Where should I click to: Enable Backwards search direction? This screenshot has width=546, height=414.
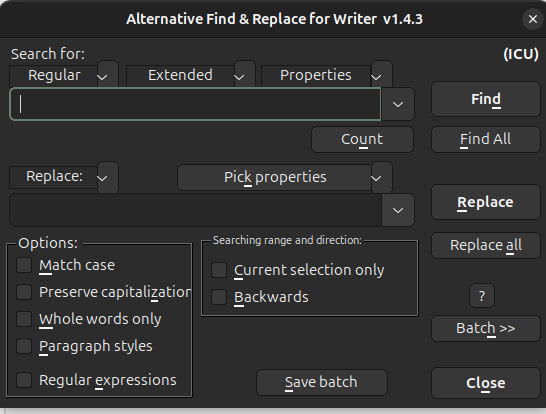pyautogui.click(x=219, y=297)
